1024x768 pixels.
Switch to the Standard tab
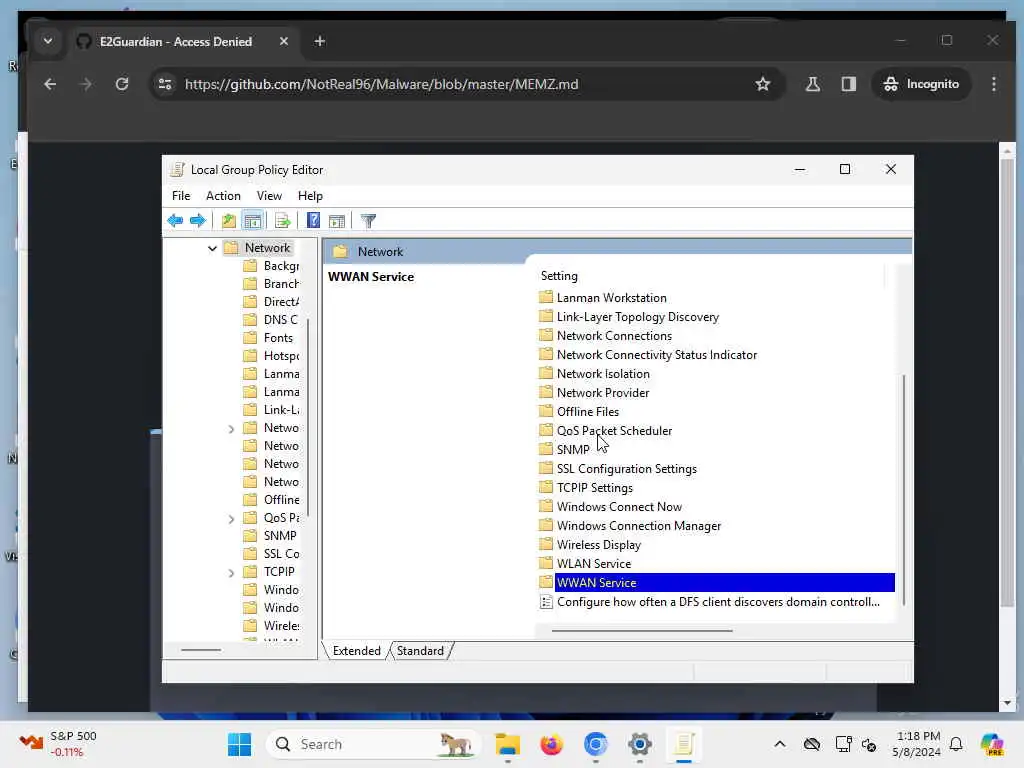point(420,650)
